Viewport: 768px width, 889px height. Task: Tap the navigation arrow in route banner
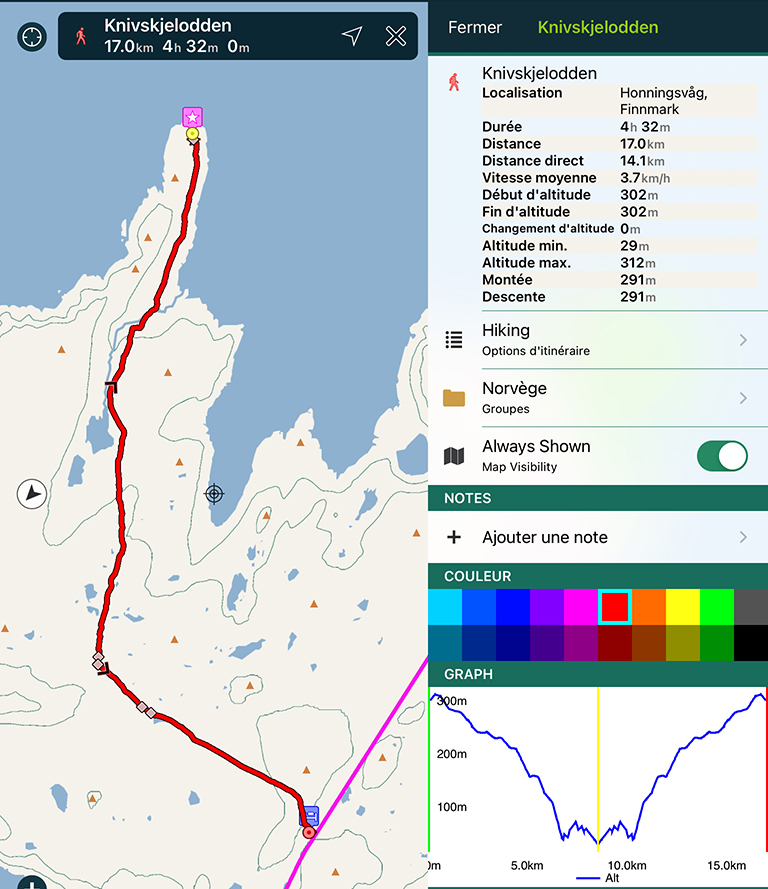351,37
